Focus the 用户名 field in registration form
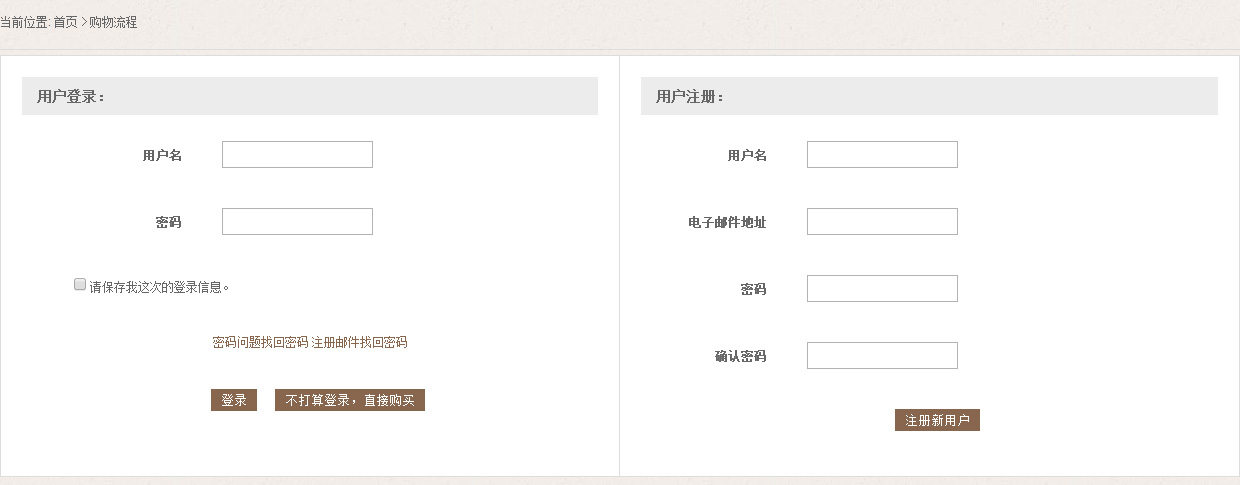Screen dimensions: 1240x485 tap(882, 154)
